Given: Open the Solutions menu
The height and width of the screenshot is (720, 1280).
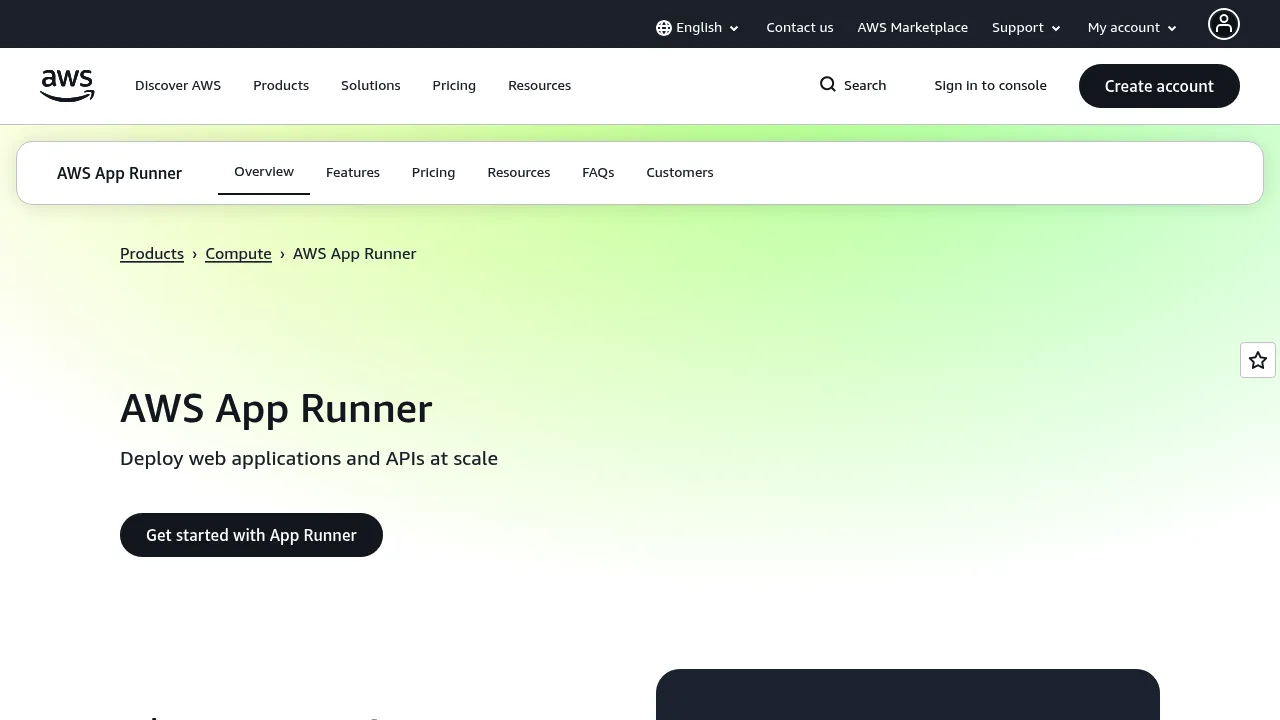Looking at the screenshot, I should (x=371, y=86).
